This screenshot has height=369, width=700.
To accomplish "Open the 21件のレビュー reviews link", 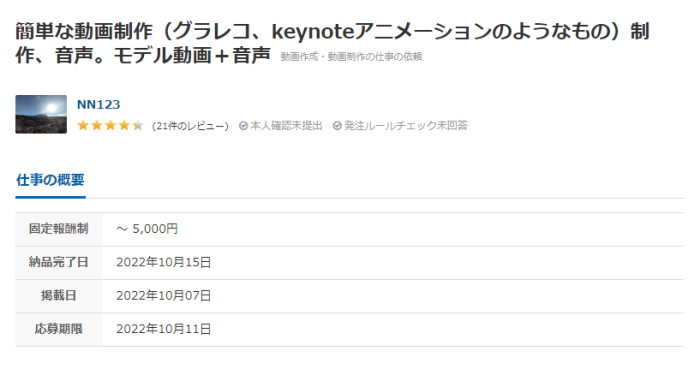I will 190,126.
